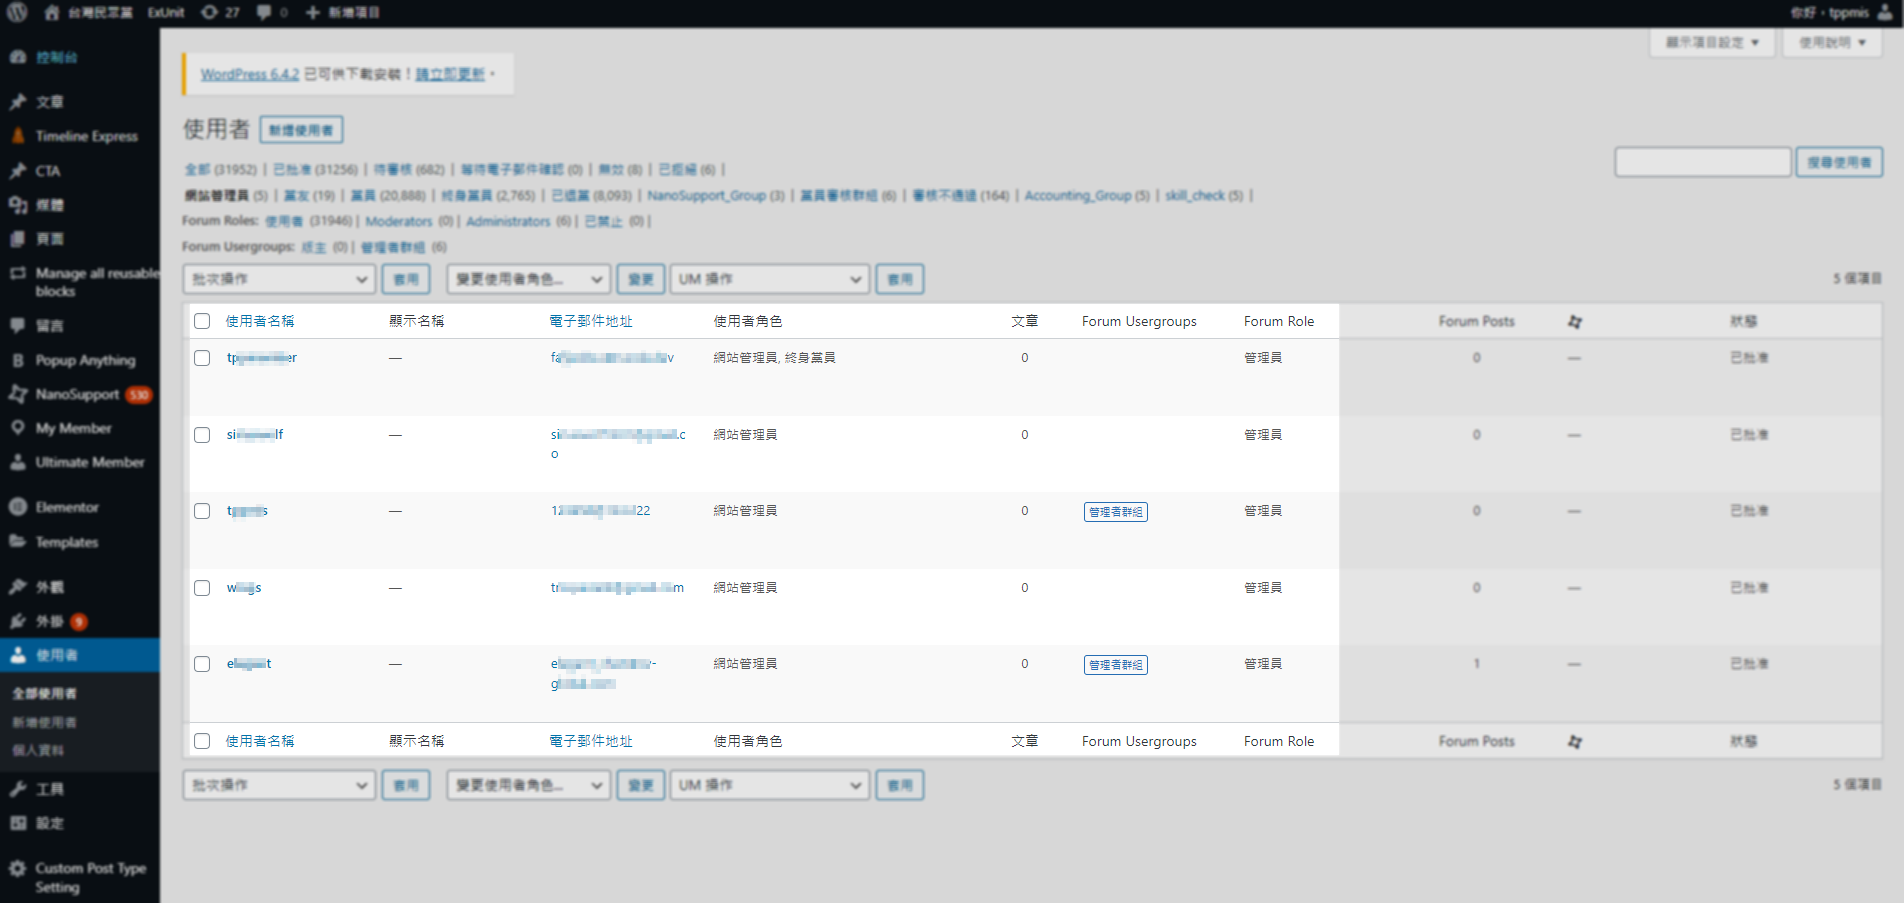1904x903 pixels.
Task: Open NanoSupport in sidebar
Action: click(80, 394)
